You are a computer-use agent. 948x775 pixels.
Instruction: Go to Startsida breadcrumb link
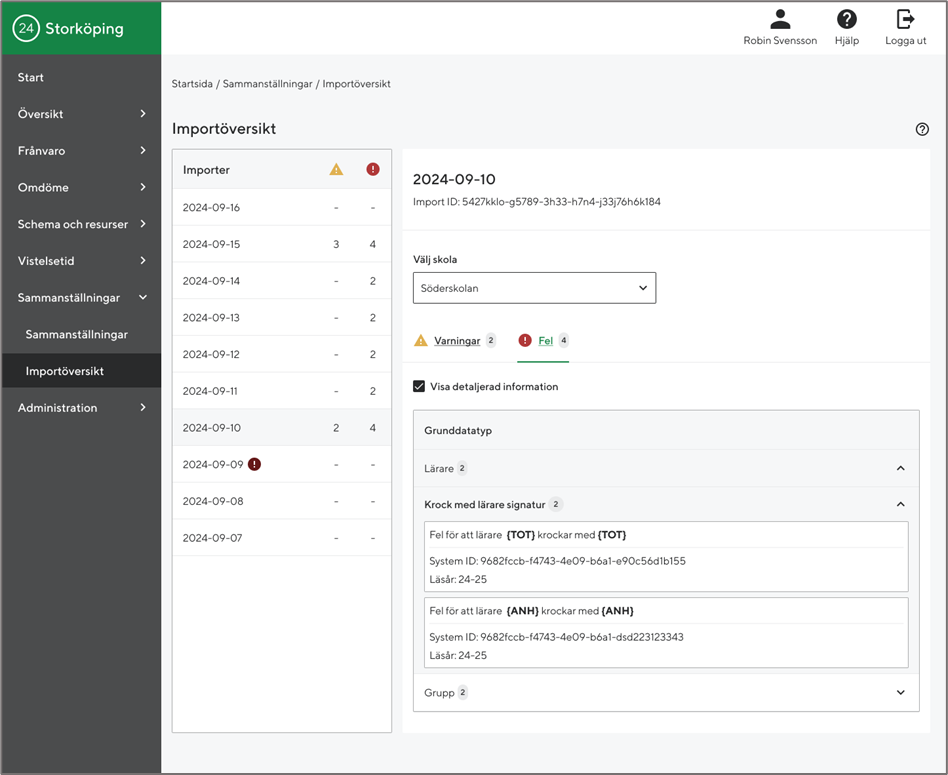192,84
